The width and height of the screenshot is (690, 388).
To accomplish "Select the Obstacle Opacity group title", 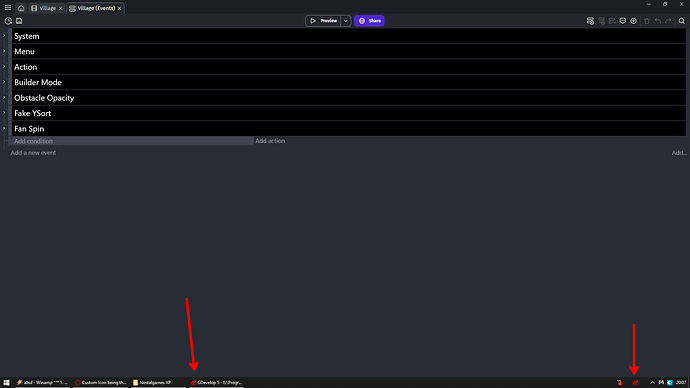I will pyautogui.click(x=44, y=98).
